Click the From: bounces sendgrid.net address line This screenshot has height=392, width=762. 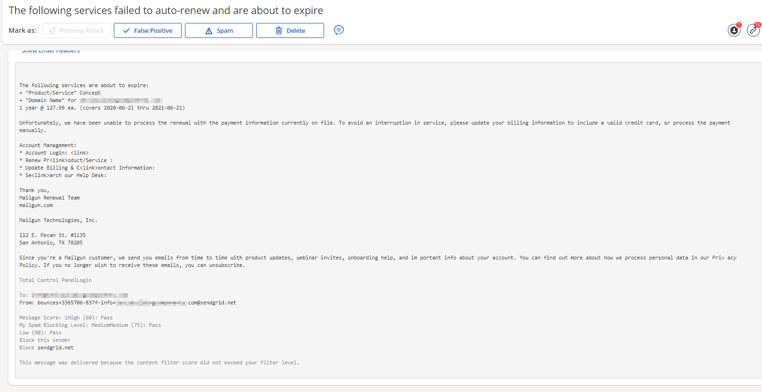128,303
